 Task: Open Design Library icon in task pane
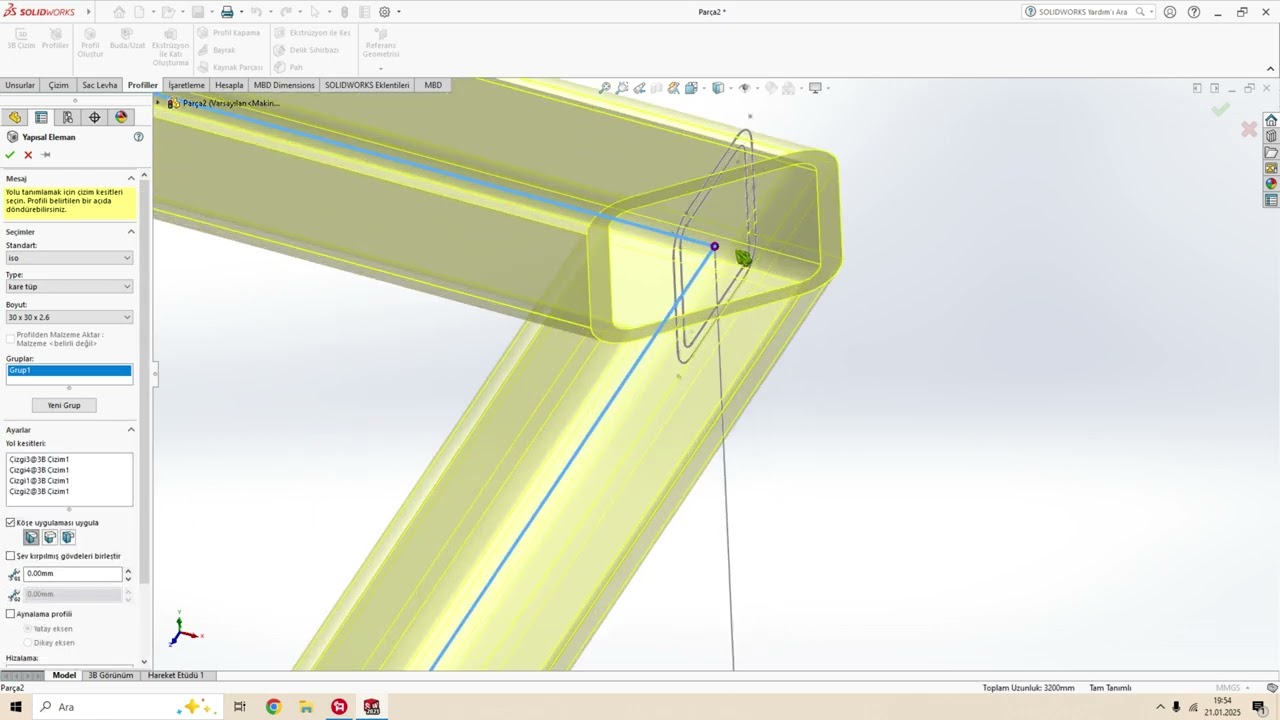pyautogui.click(x=1271, y=136)
